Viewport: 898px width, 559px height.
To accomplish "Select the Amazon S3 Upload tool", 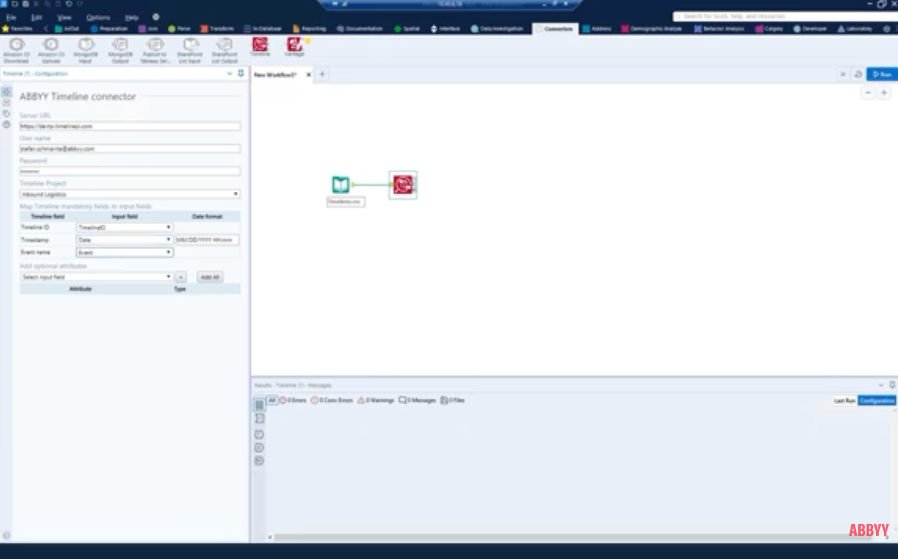I will pos(51,50).
